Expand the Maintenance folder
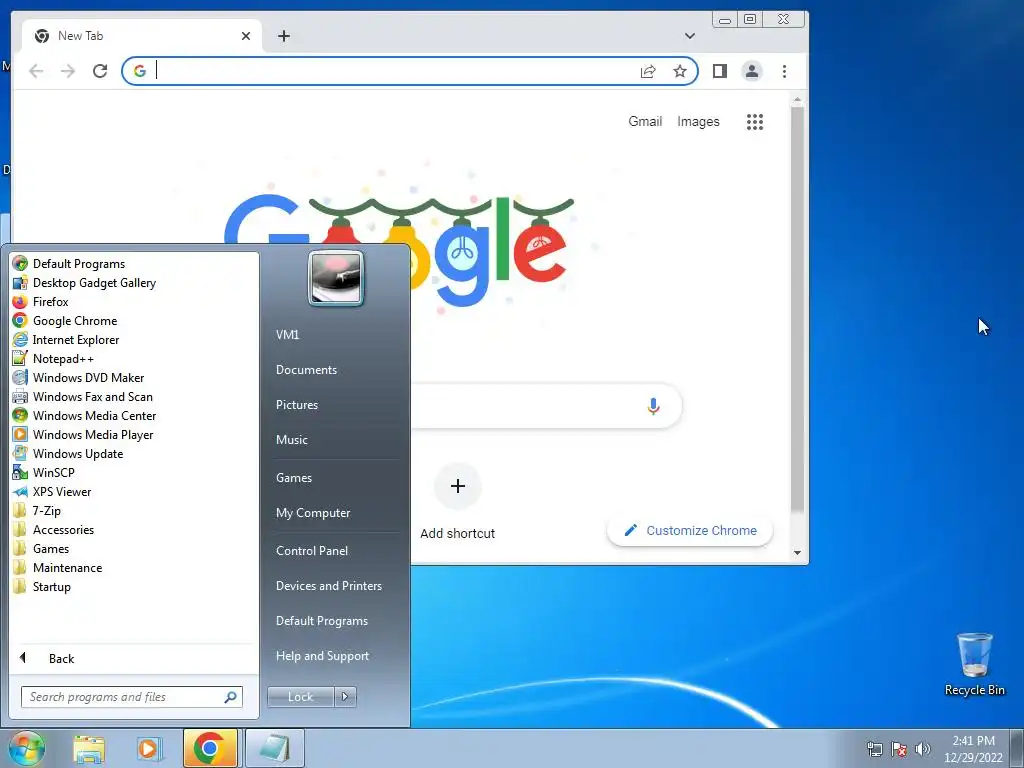This screenshot has height=768, width=1024. [67, 568]
